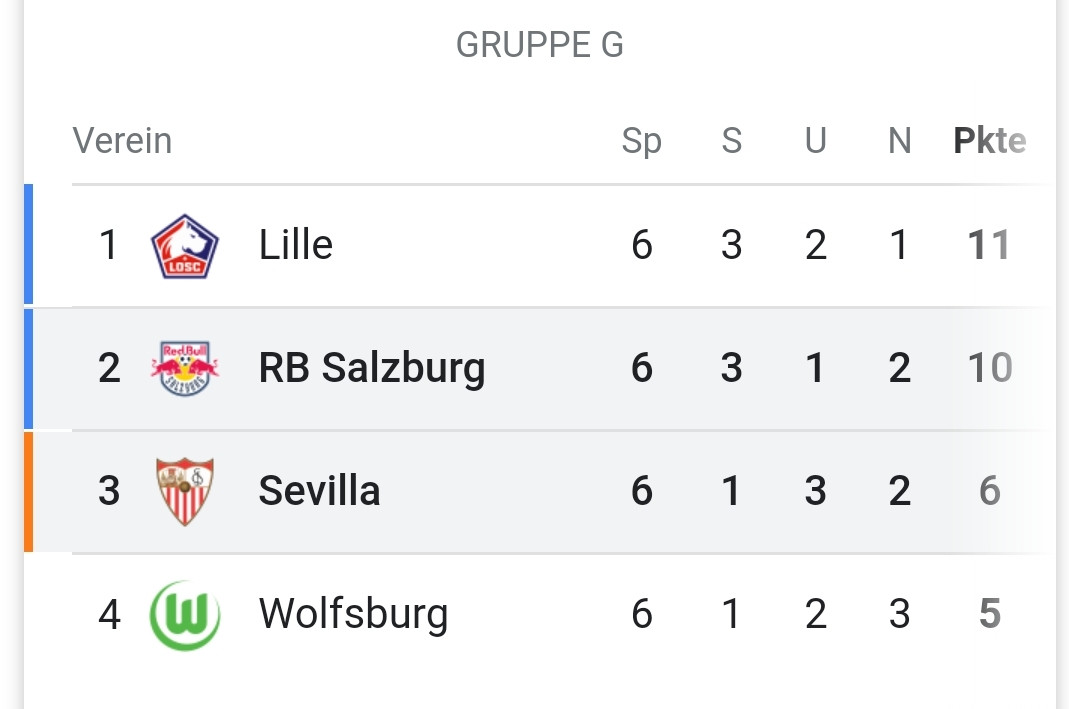Select the Wolfsburg team name
This screenshot has height=709, width=1069.
click(353, 614)
